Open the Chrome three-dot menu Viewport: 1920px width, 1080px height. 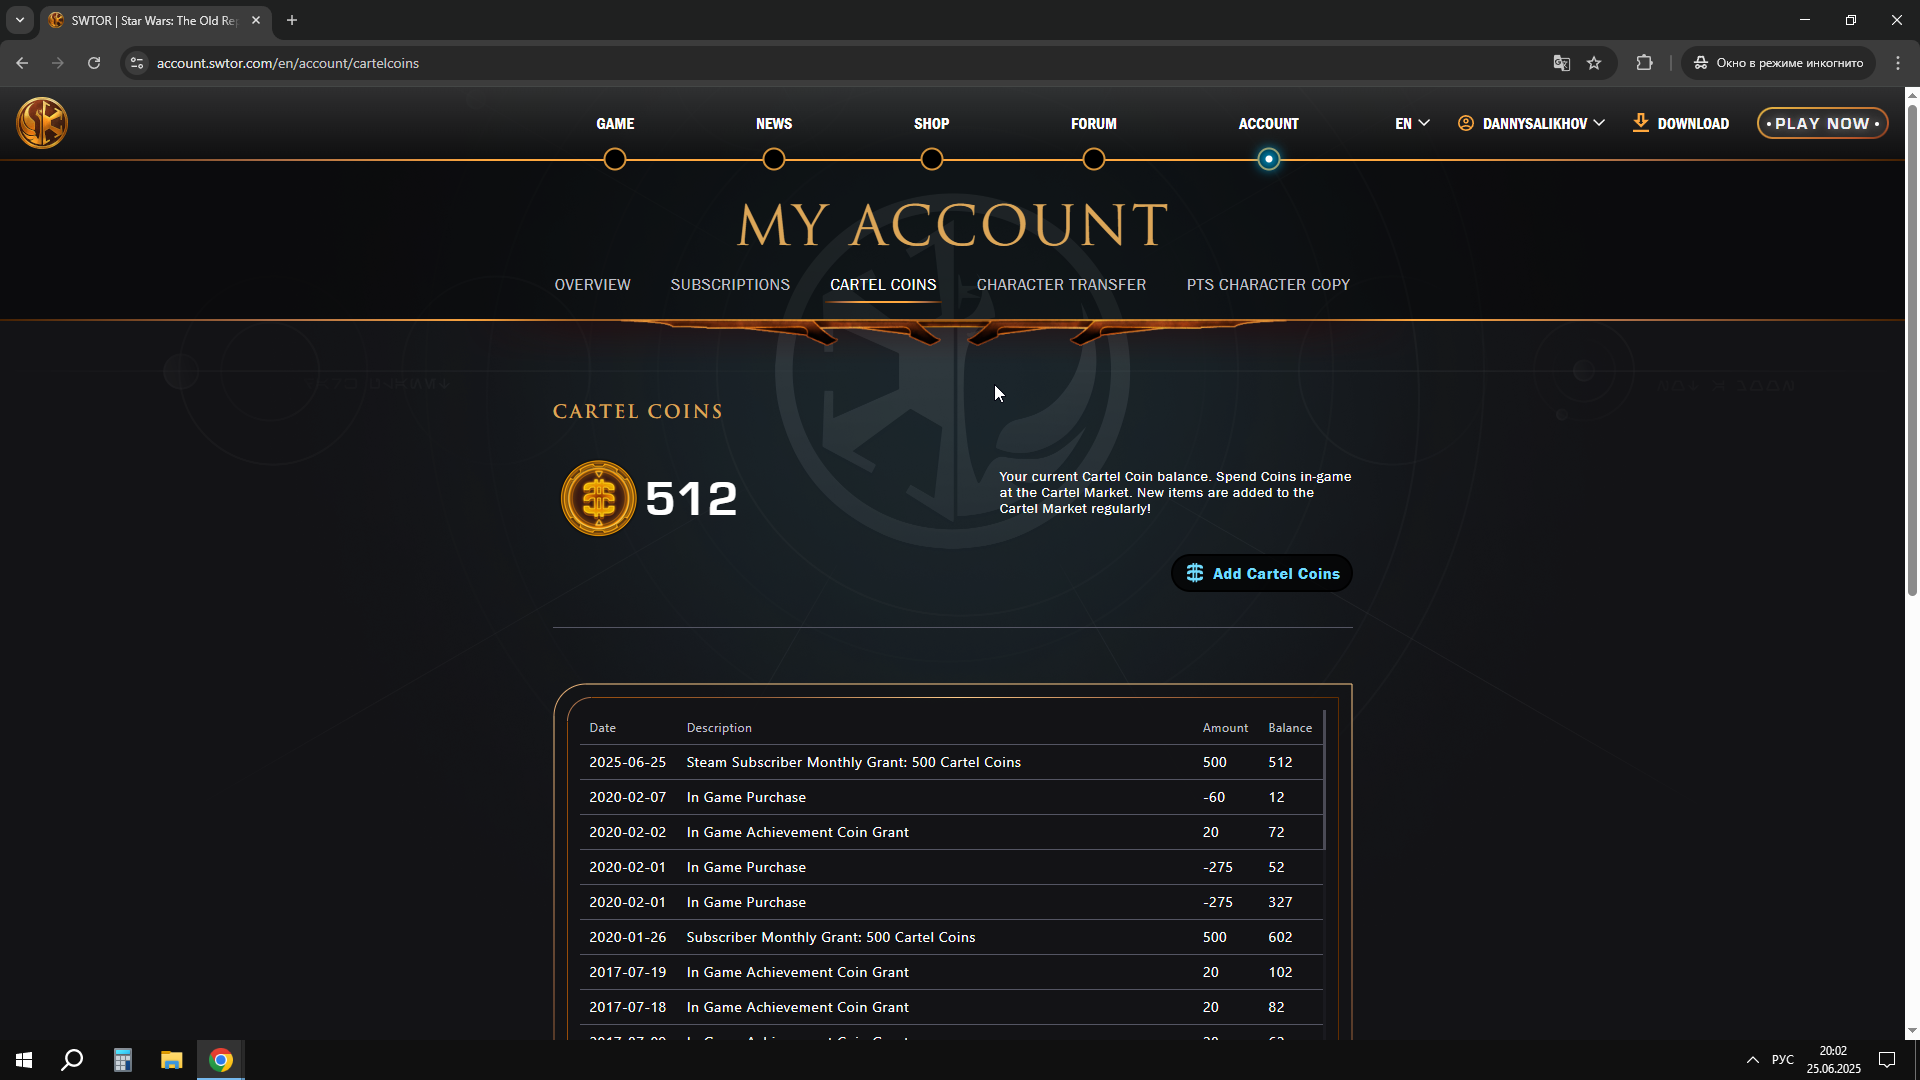[x=1898, y=63]
